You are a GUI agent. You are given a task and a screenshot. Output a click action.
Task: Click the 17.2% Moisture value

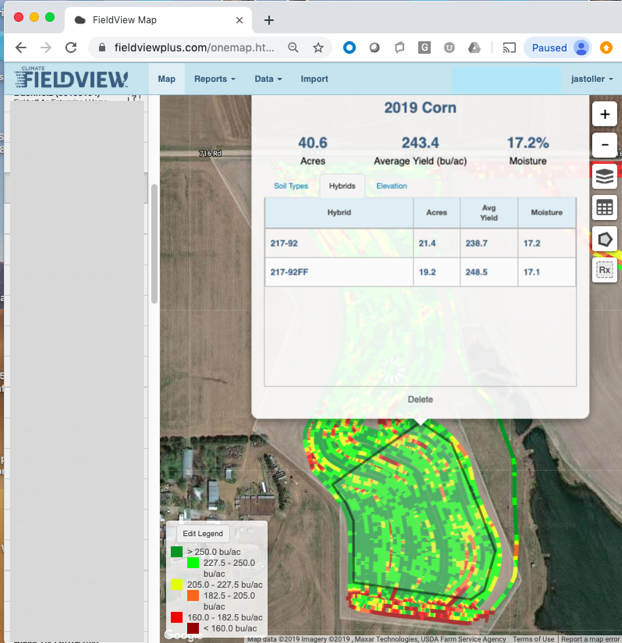click(528, 143)
